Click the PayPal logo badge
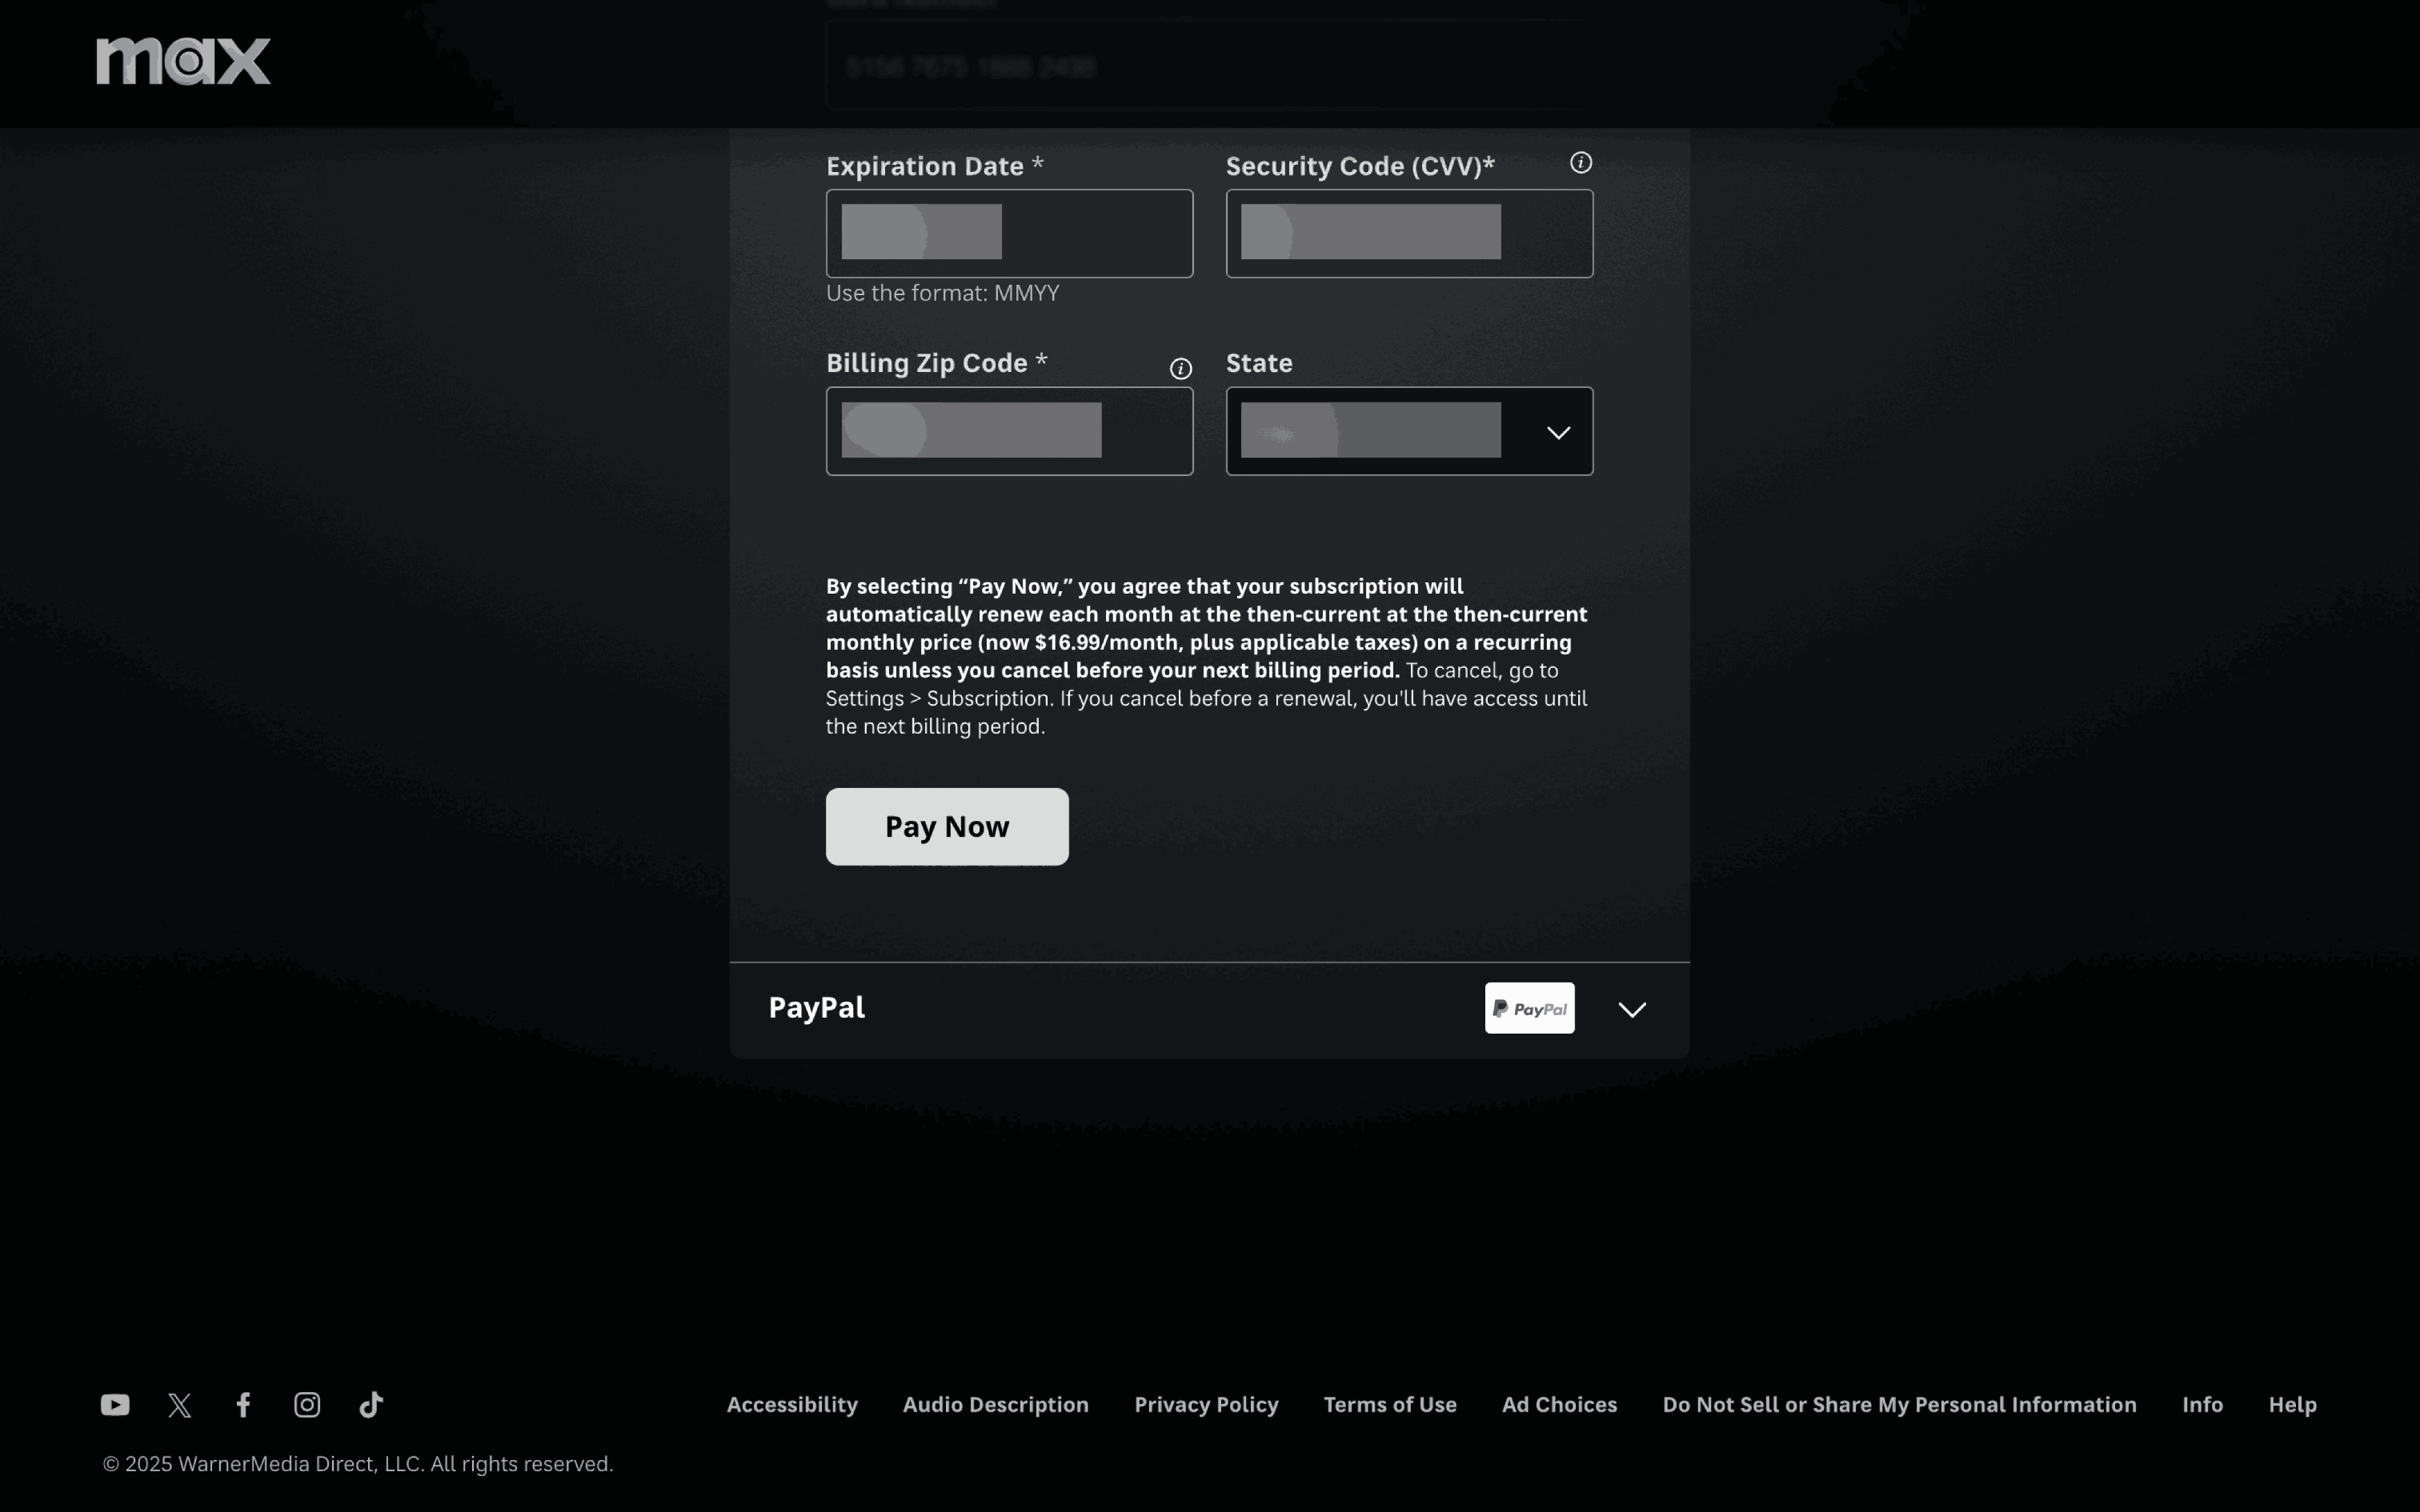Screen dimensions: 2420x1512 click(x=1529, y=1008)
